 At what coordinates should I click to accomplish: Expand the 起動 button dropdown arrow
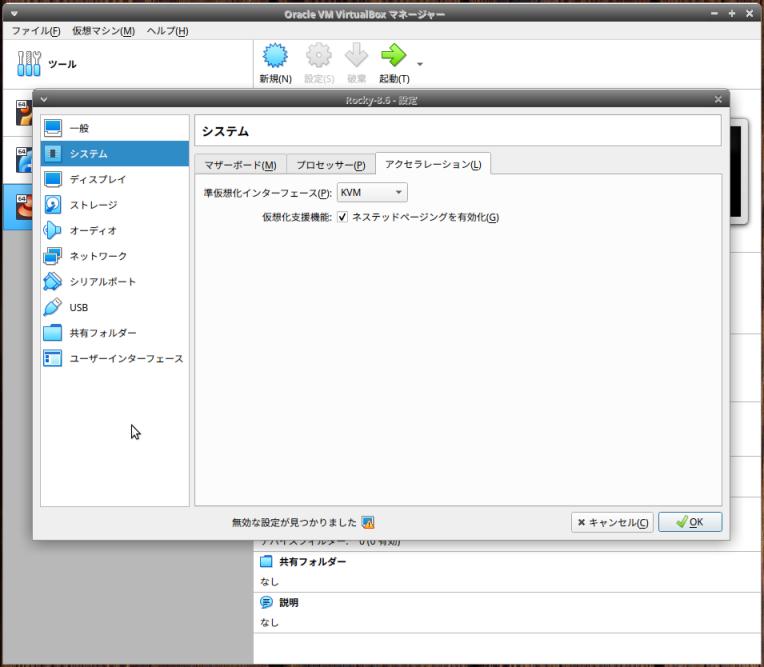click(x=420, y=64)
